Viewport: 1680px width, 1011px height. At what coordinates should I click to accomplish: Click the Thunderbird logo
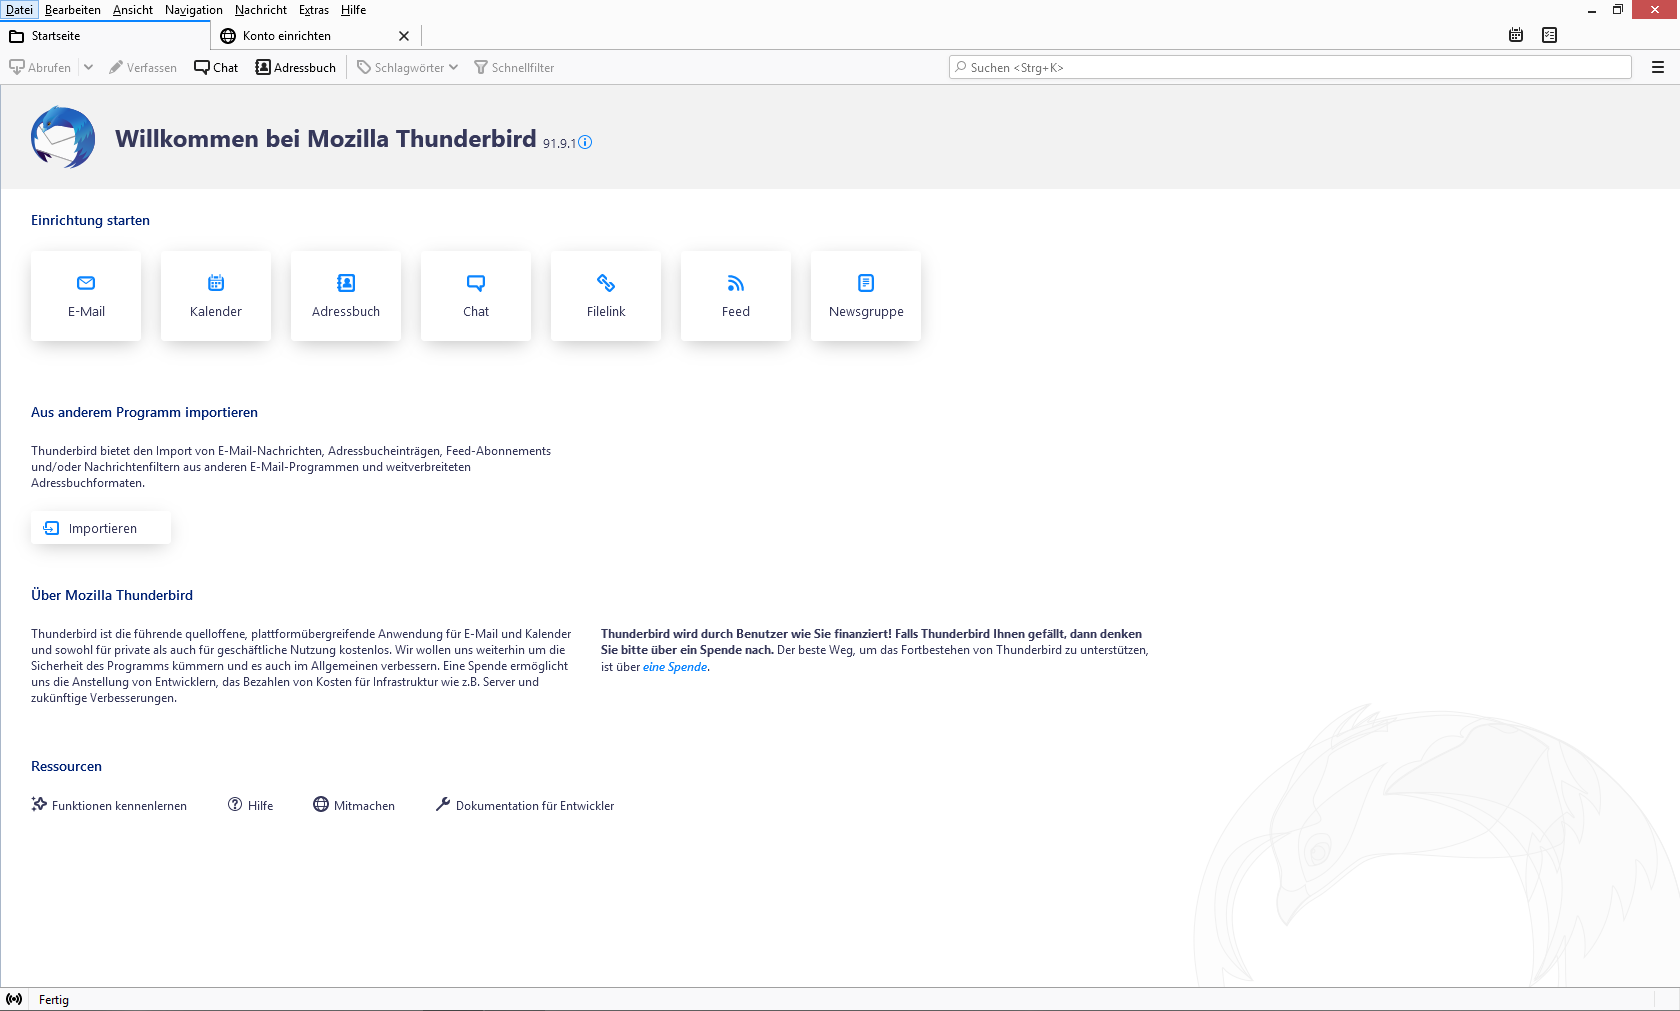(63, 137)
